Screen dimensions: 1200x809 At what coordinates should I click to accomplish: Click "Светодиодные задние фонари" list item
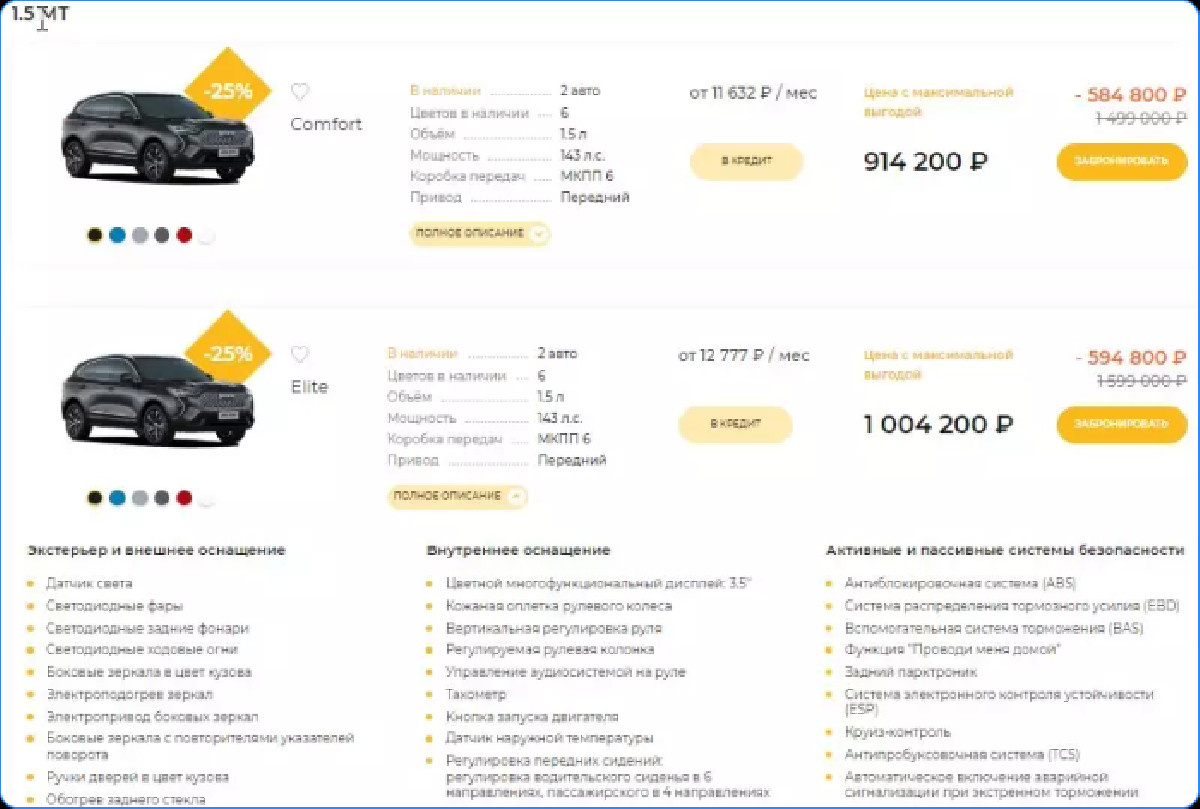point(147,628)
